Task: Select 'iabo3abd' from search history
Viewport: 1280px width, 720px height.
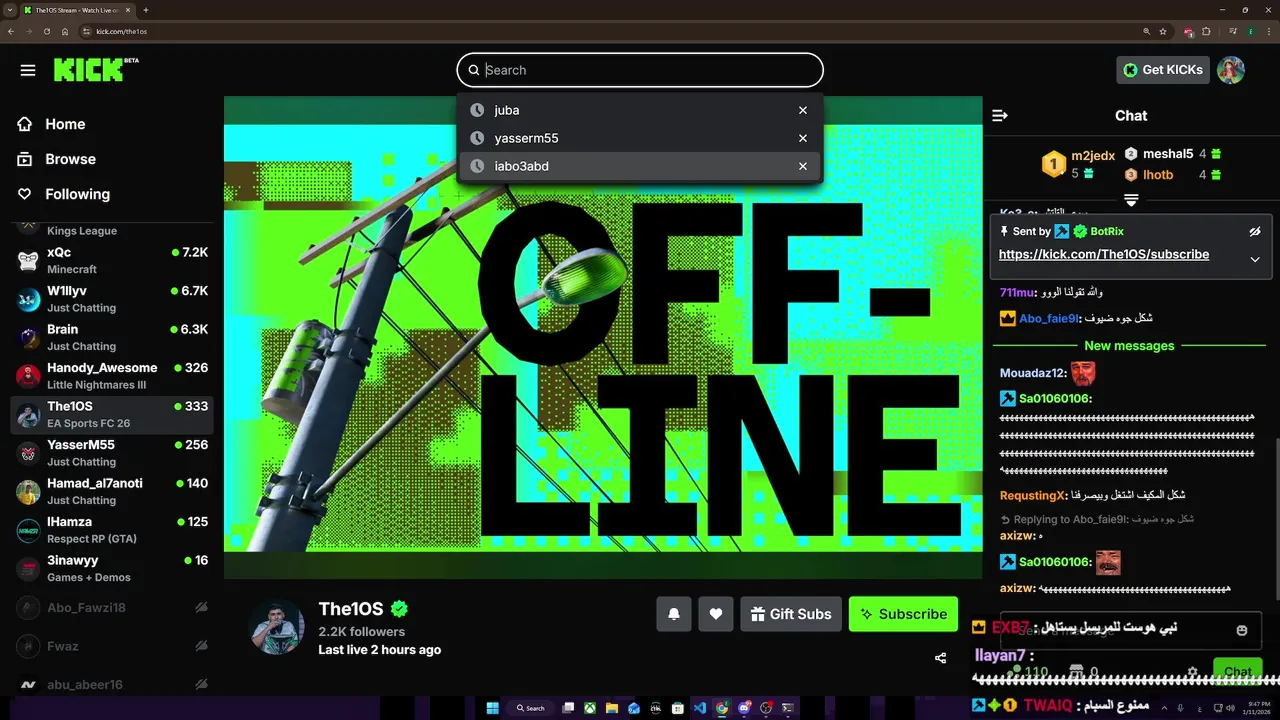Action: coord(640,166)
